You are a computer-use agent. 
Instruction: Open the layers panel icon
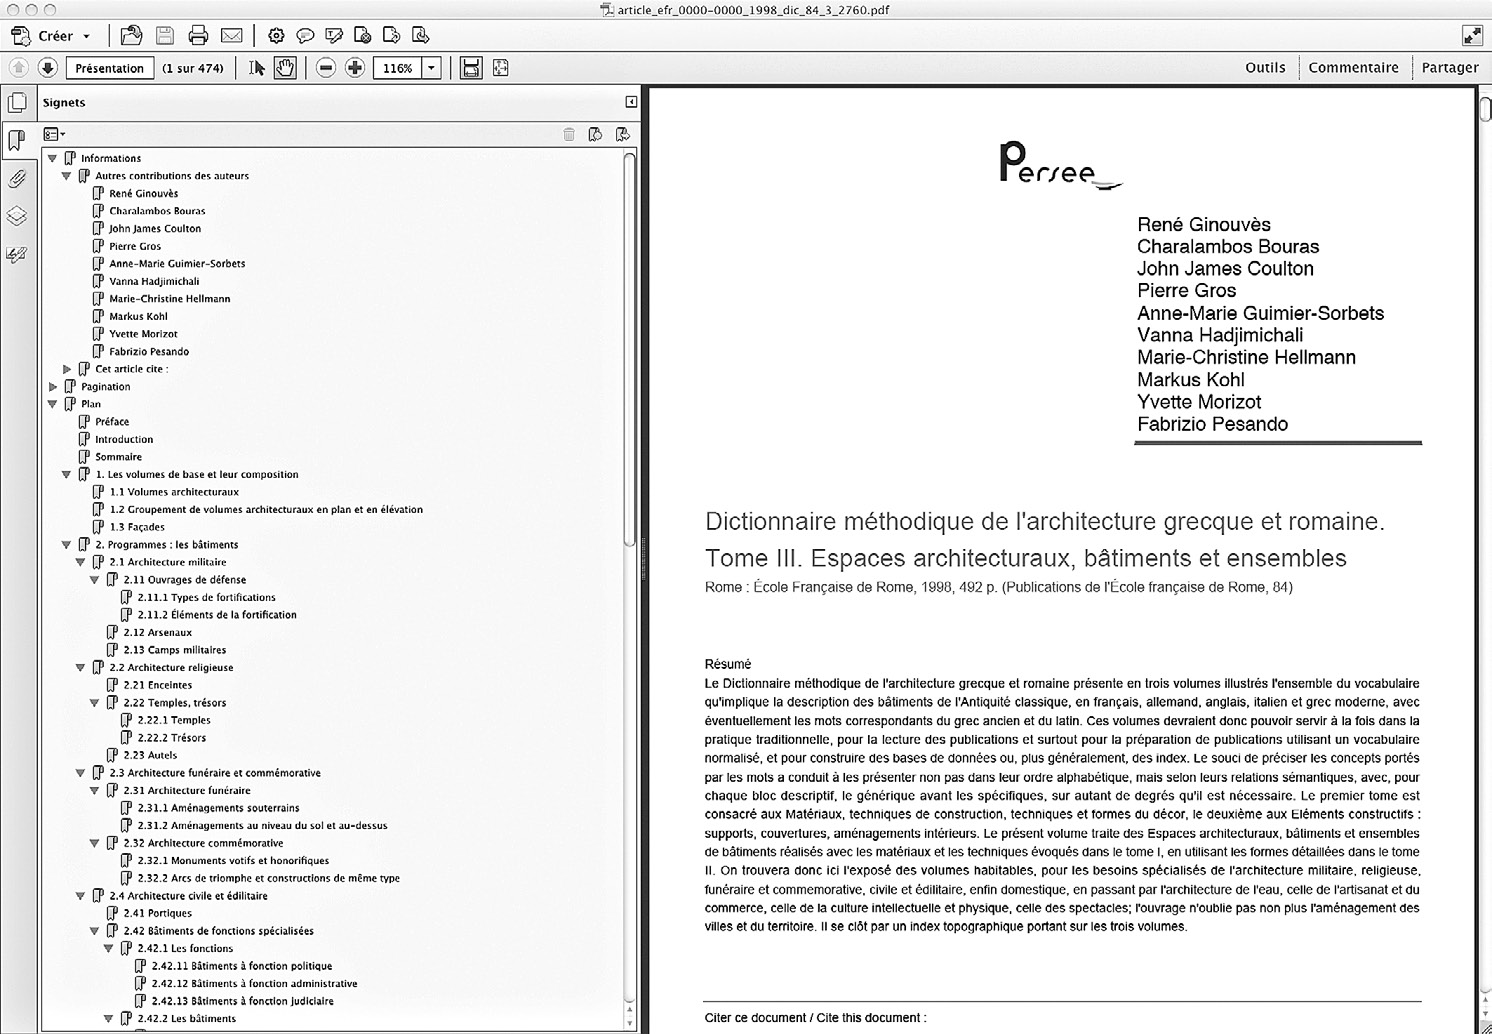(17, 216)
